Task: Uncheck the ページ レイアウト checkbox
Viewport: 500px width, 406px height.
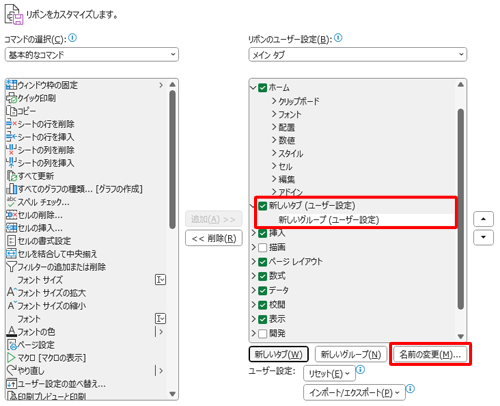Action: 263,262
